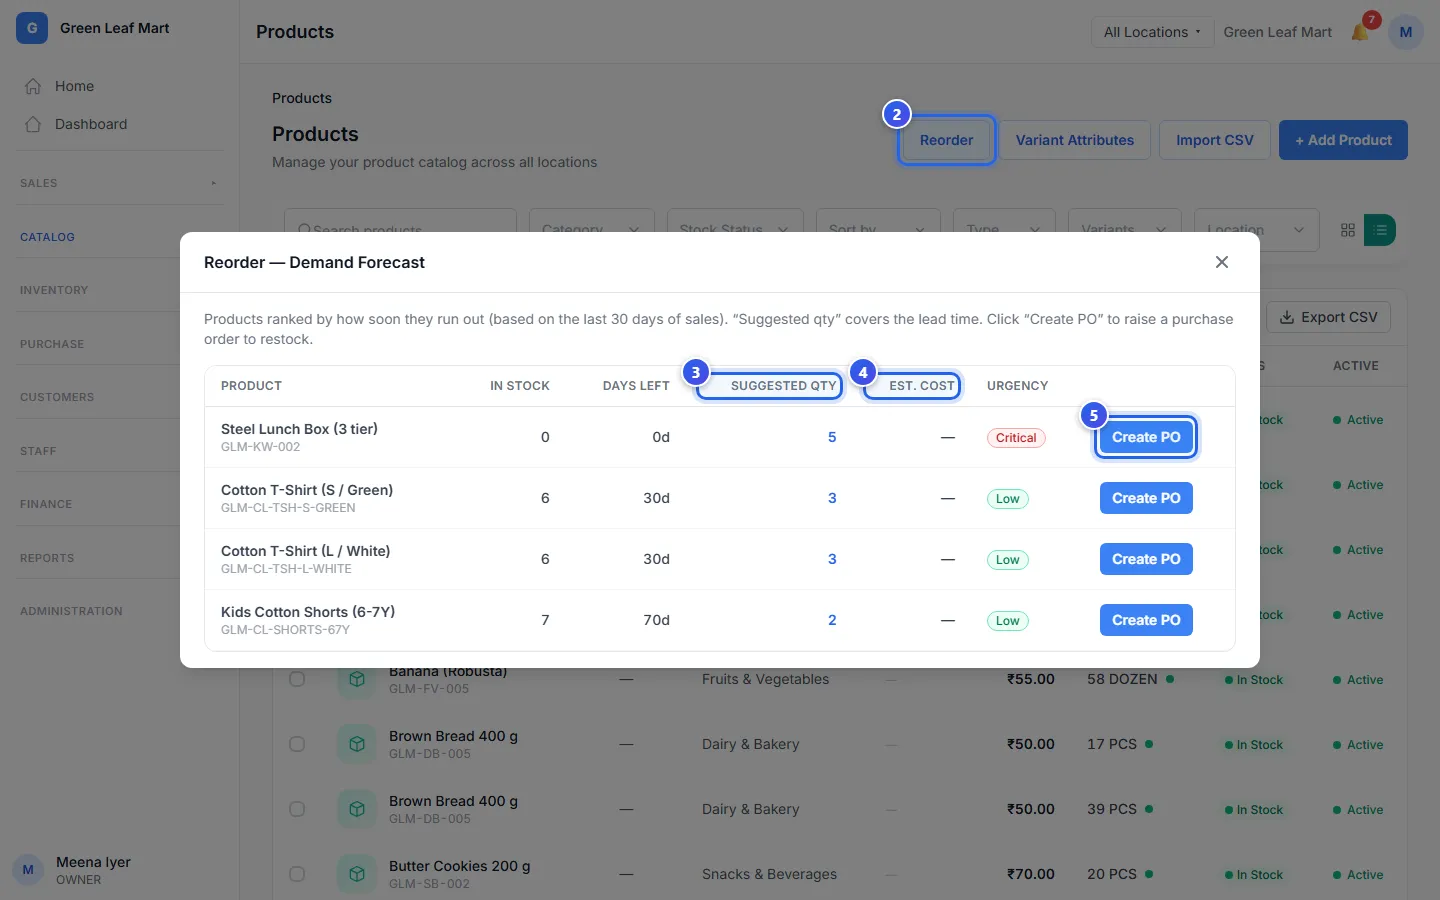Click the Add Product button
1440x900 pixels.
[x=1343, y=140]
